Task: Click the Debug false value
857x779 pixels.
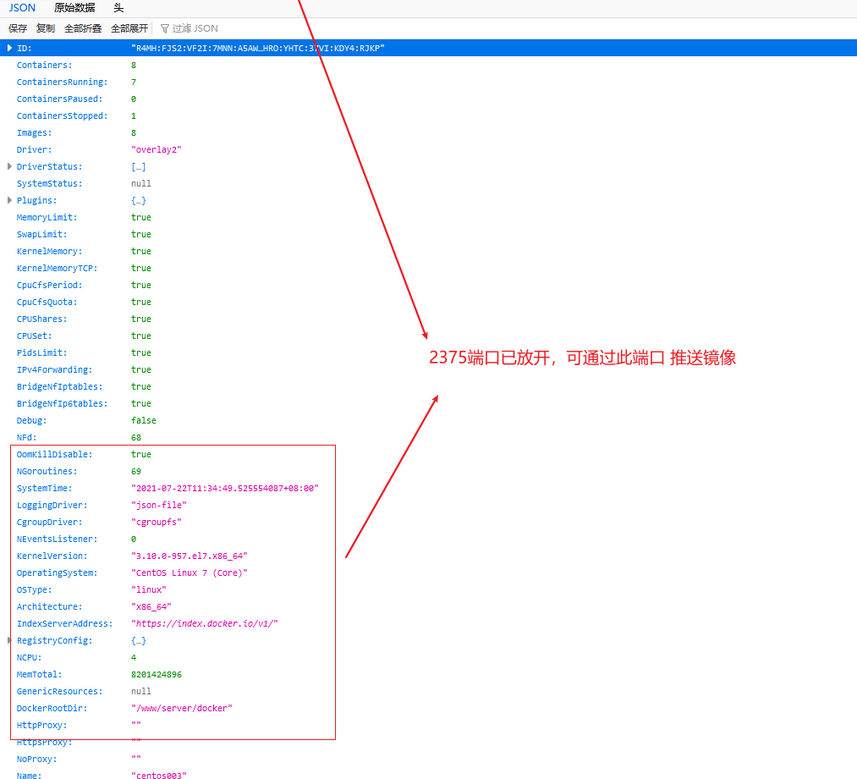Action: [x=144, y=421]
